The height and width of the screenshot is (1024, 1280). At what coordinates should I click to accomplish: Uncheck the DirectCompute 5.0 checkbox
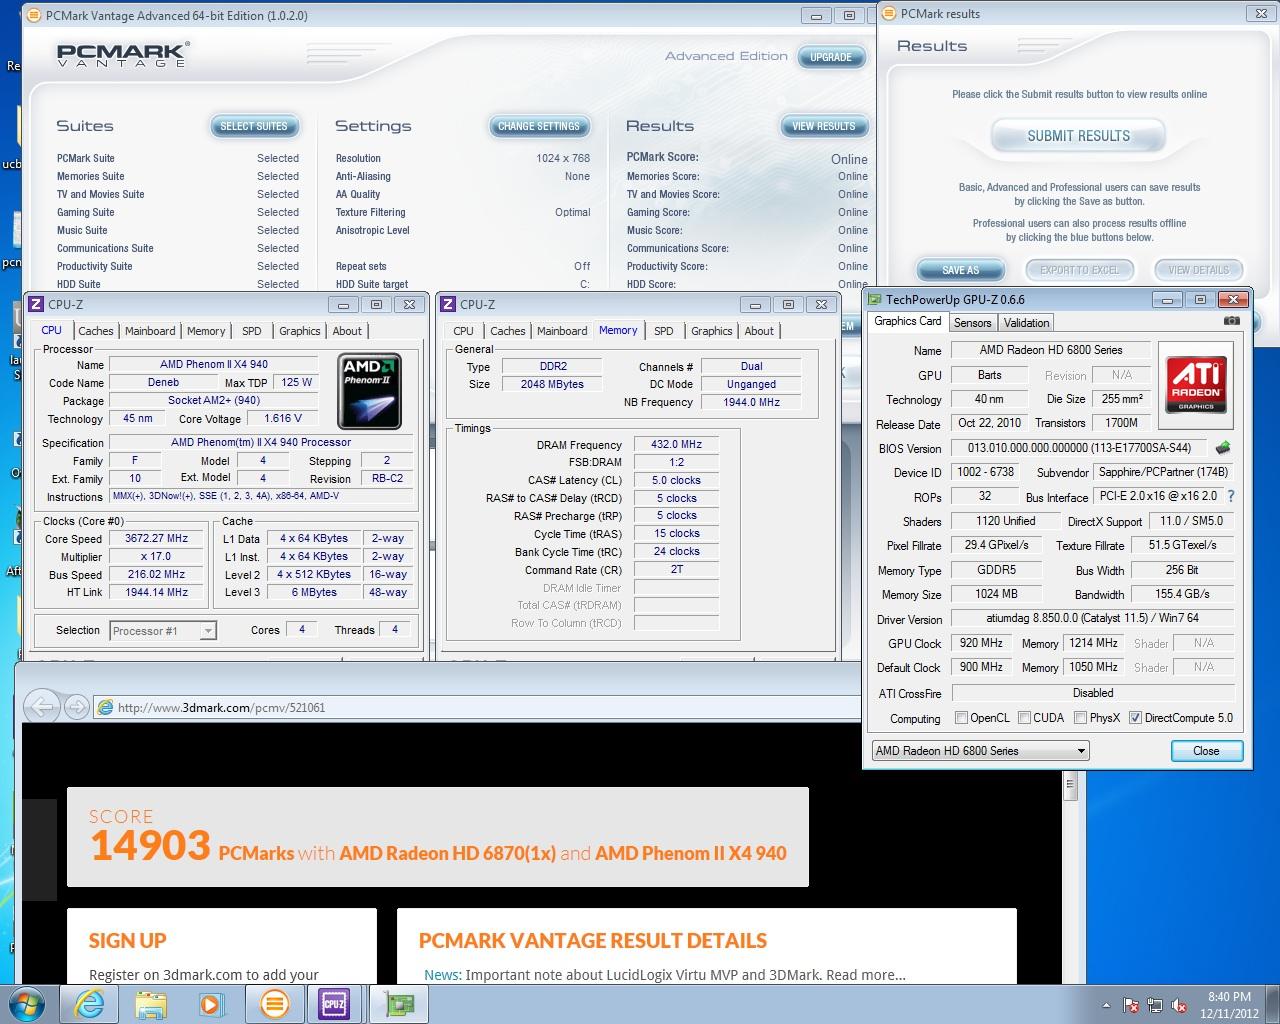[x=1135, y=717]
